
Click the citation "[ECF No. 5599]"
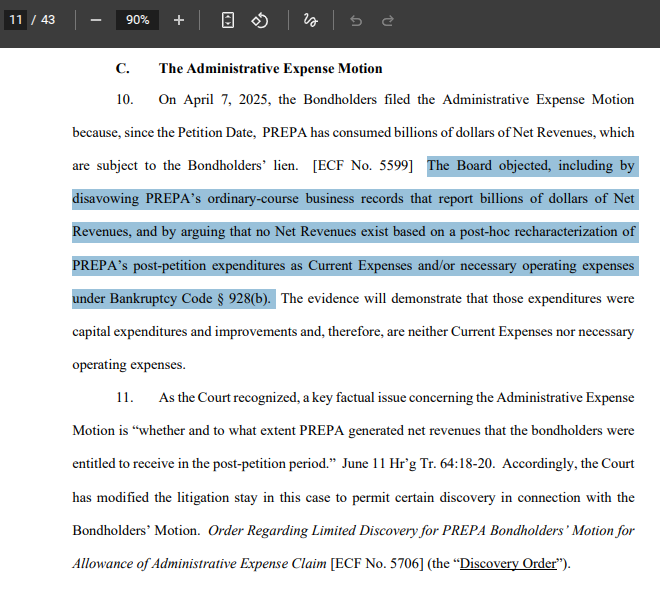point(363,165)
